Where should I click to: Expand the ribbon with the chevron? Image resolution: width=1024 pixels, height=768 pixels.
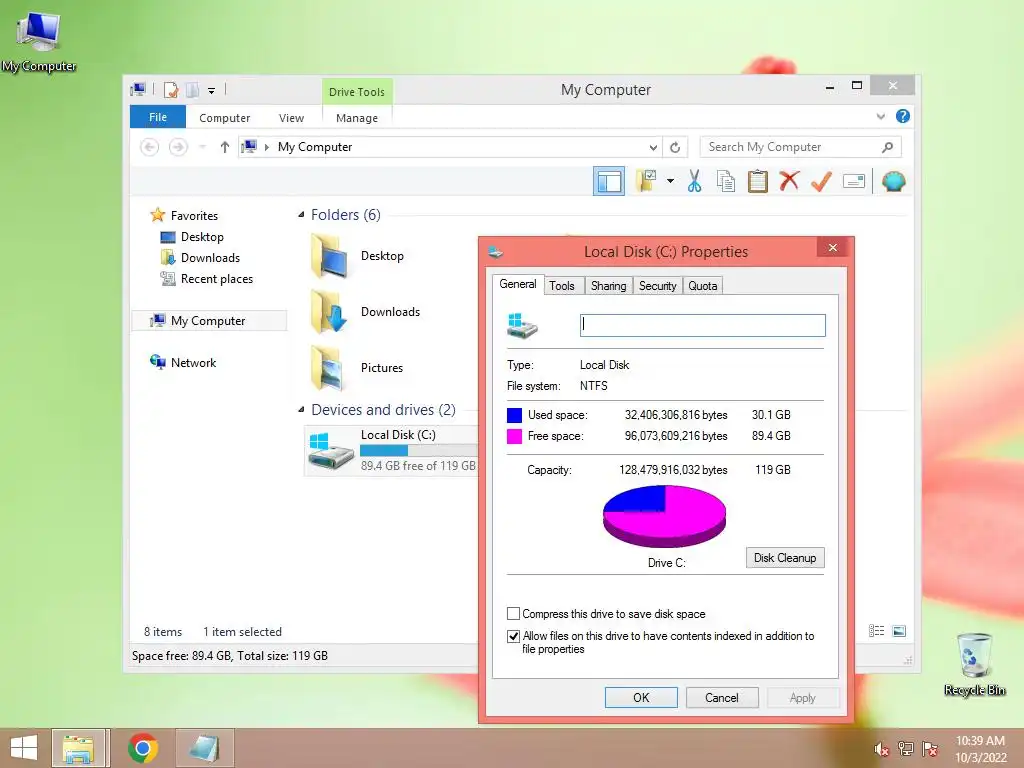click(880, 116)
